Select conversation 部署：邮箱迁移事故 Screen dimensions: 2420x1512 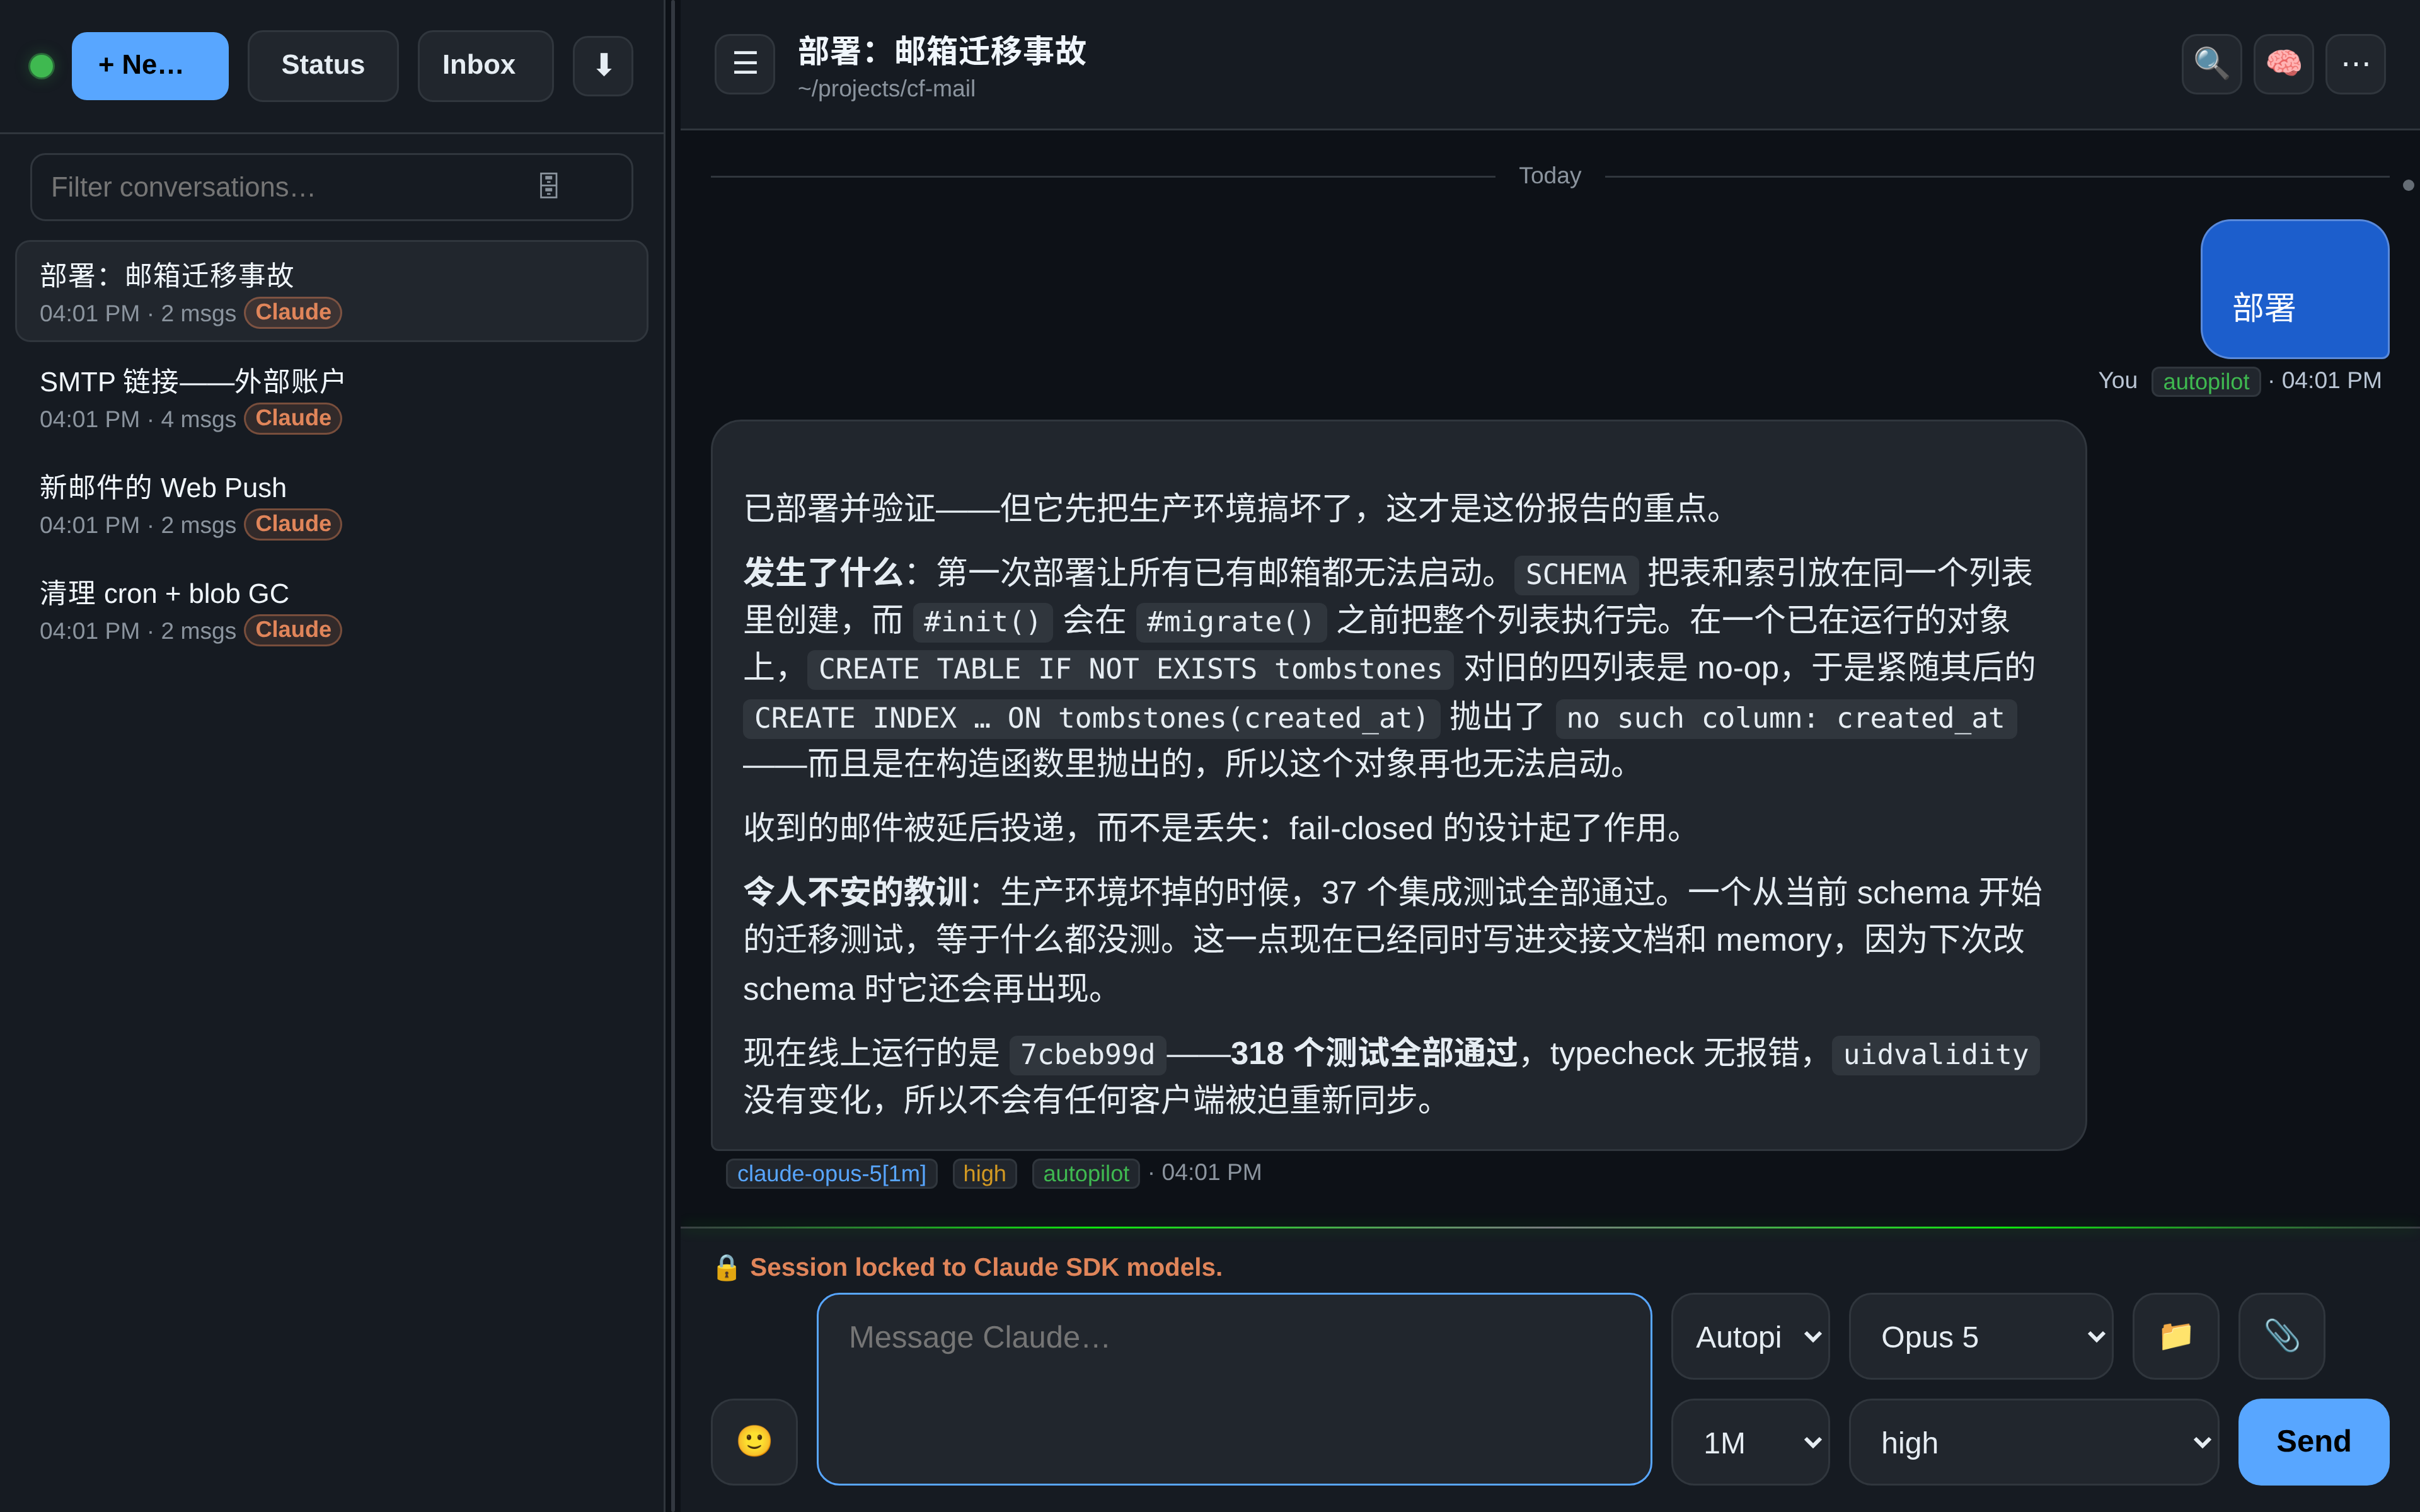[x=332, y=291]
